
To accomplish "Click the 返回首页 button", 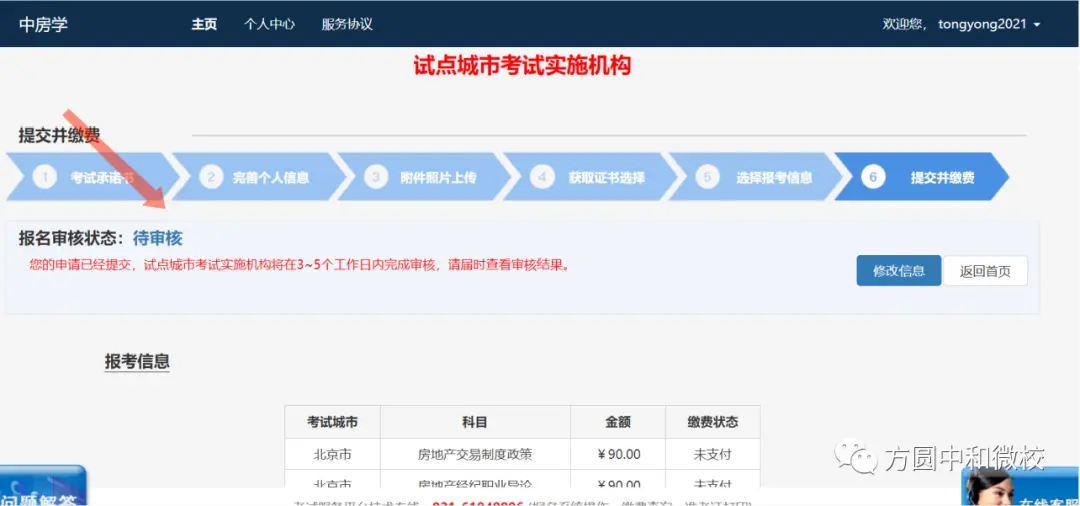I will point(985,271).
